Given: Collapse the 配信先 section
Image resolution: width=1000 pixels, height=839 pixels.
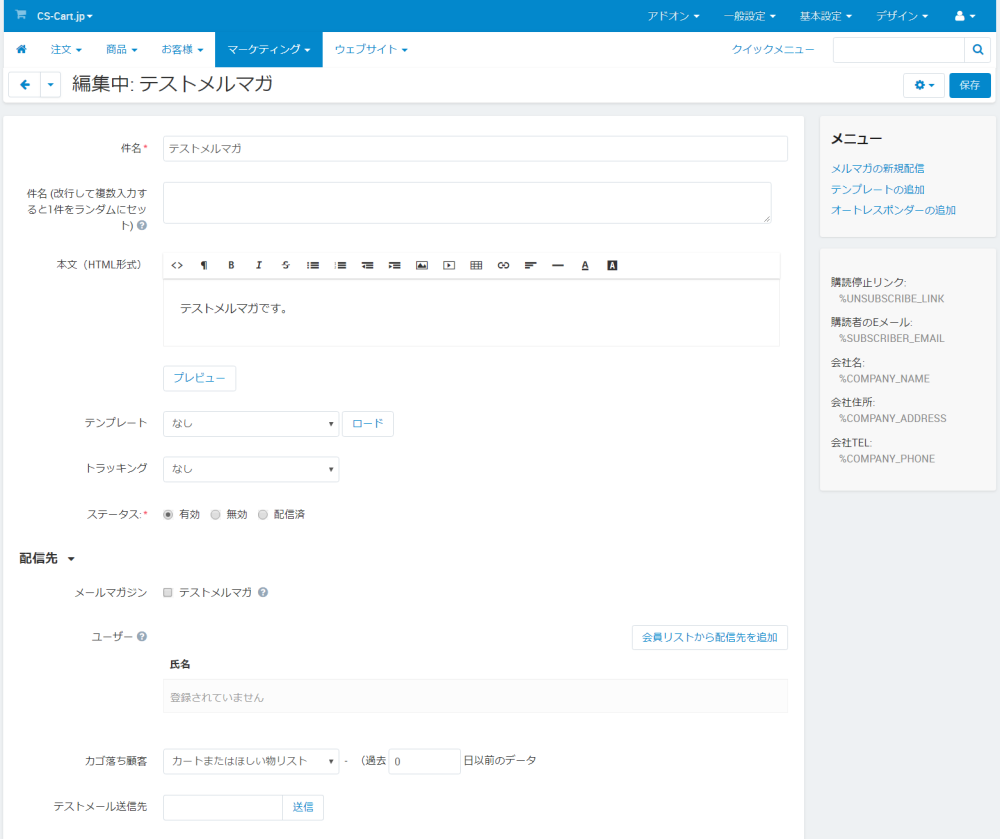Looking at the screenshot, I should tap(47, 558).
